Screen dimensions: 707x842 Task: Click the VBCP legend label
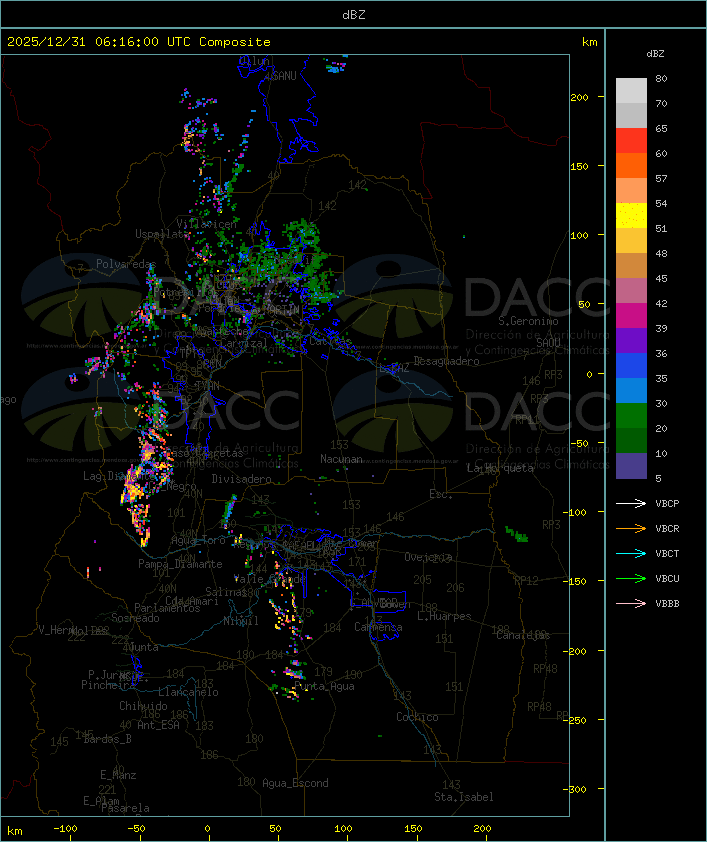pyautogui.click(x=667, y=504)
